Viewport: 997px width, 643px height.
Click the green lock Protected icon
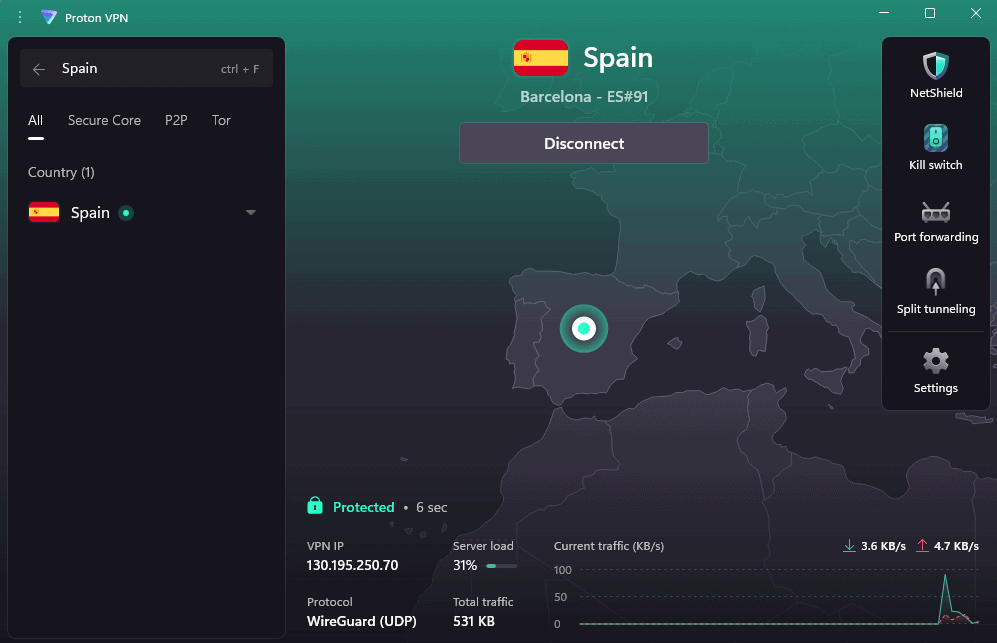tap(315, 506)
